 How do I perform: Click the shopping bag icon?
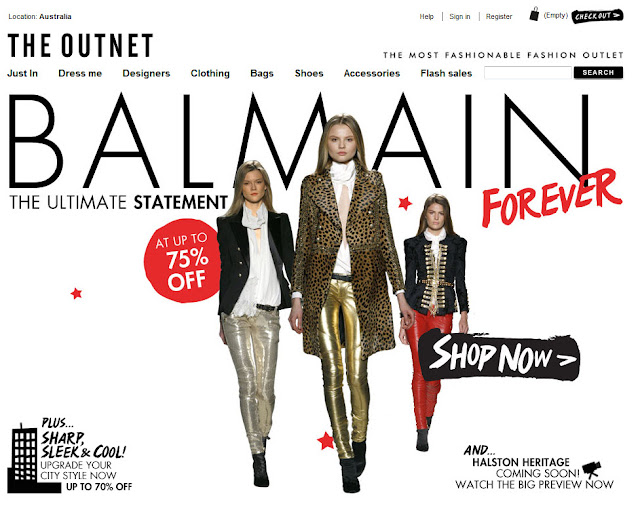coord(534,14)
